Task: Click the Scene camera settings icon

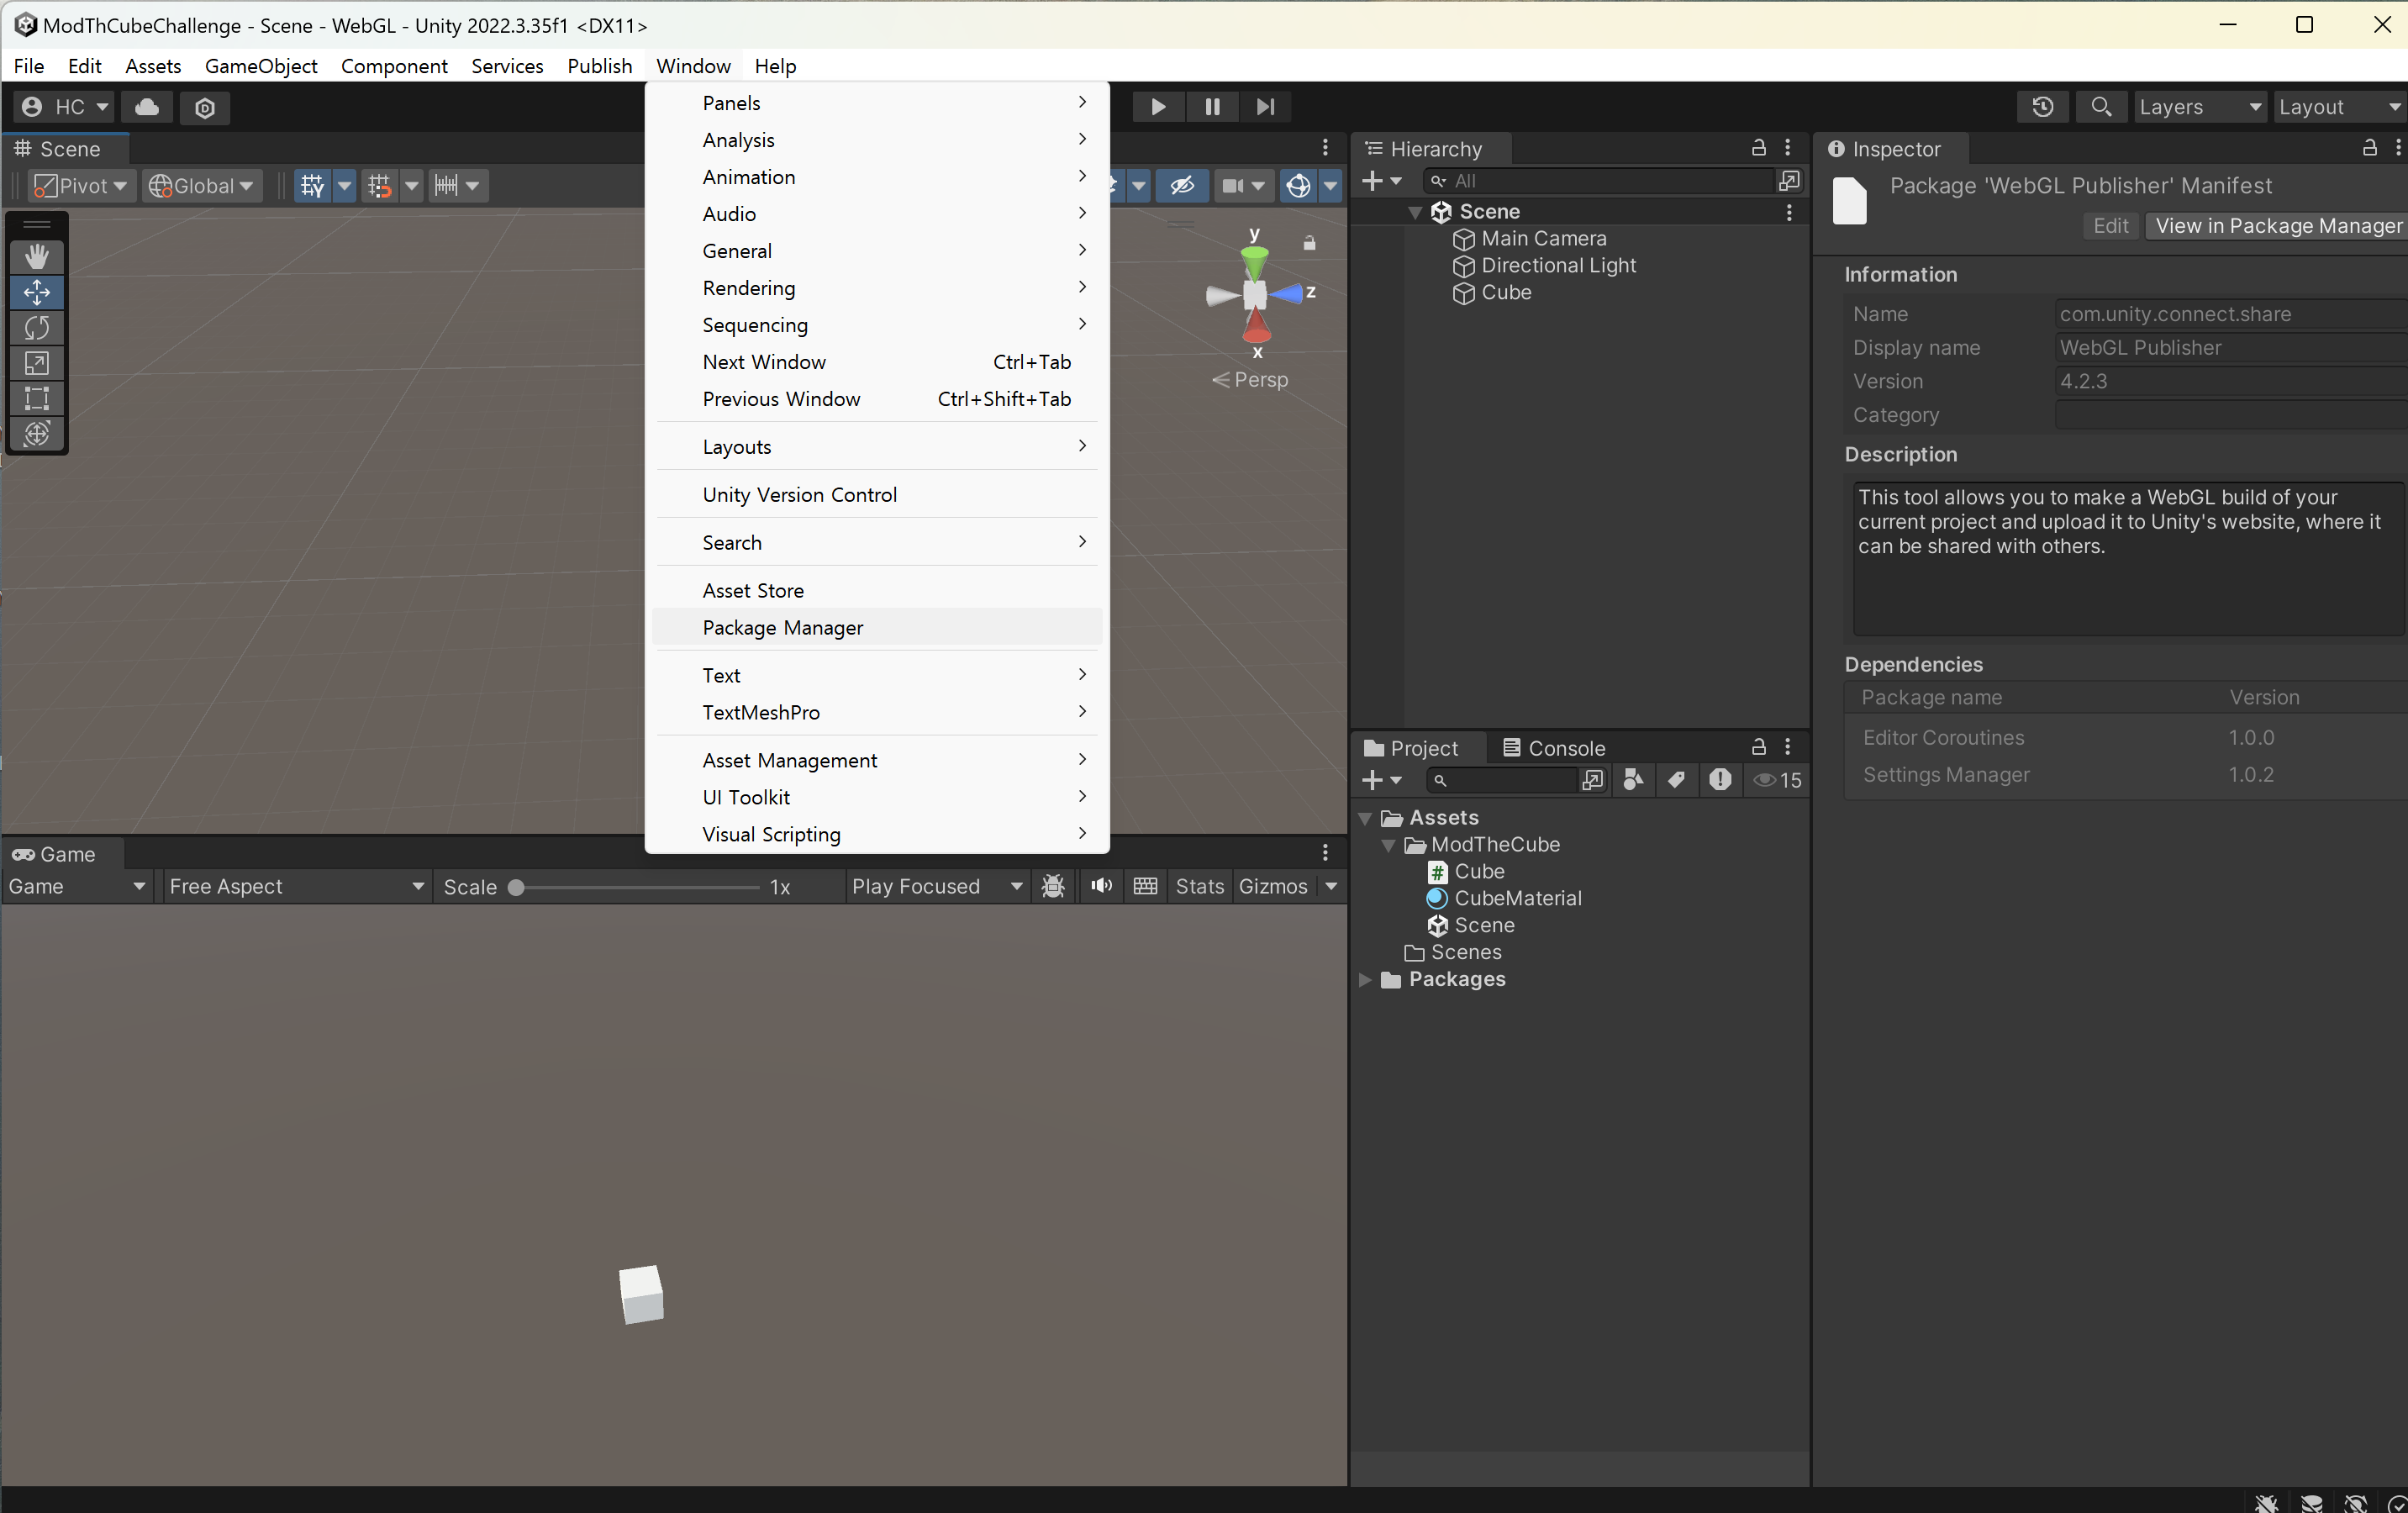Action: [x=1233, y=186]
